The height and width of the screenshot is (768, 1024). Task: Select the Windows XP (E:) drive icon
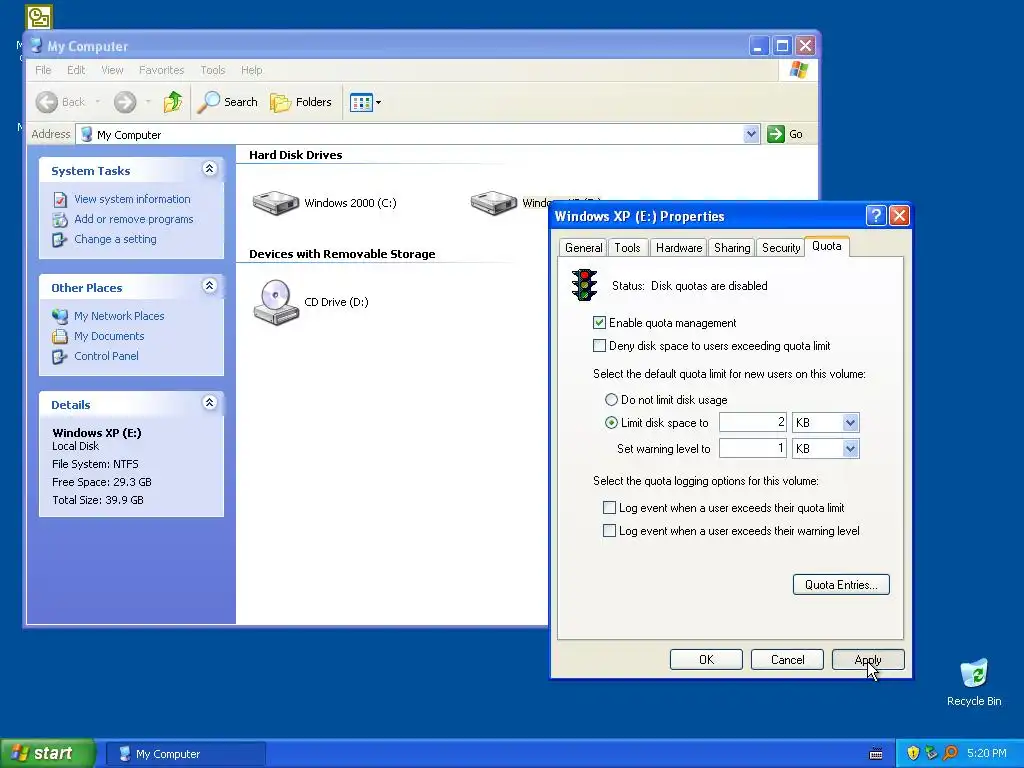pyautogui.click(x=494, y=202)
